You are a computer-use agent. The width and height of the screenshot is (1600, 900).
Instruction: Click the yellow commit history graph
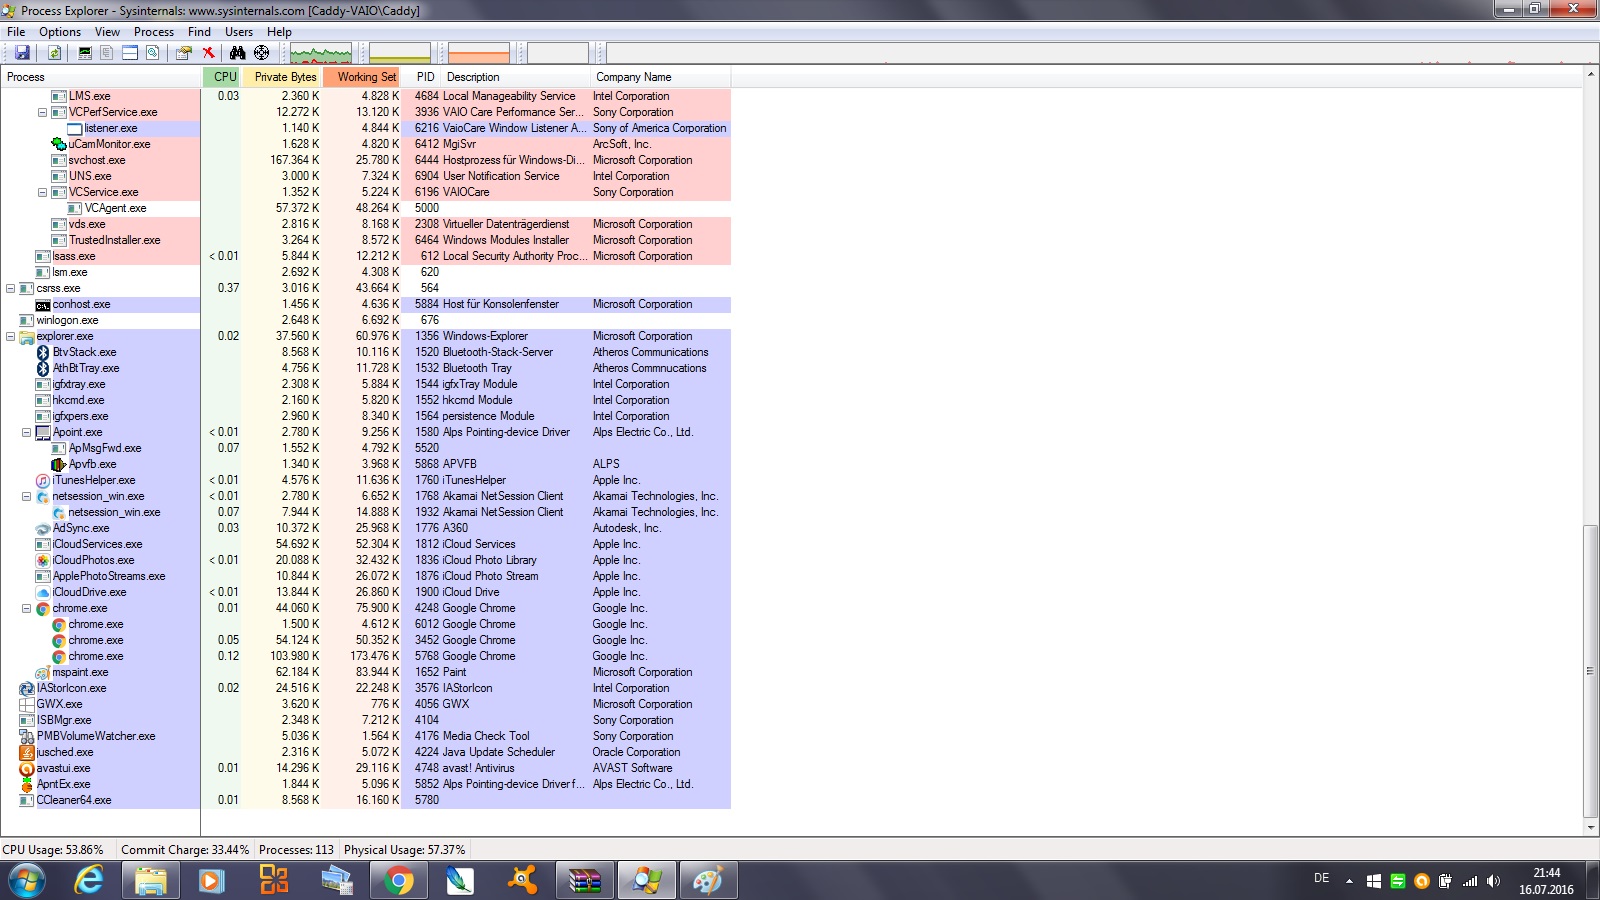[x=400, y=53]
